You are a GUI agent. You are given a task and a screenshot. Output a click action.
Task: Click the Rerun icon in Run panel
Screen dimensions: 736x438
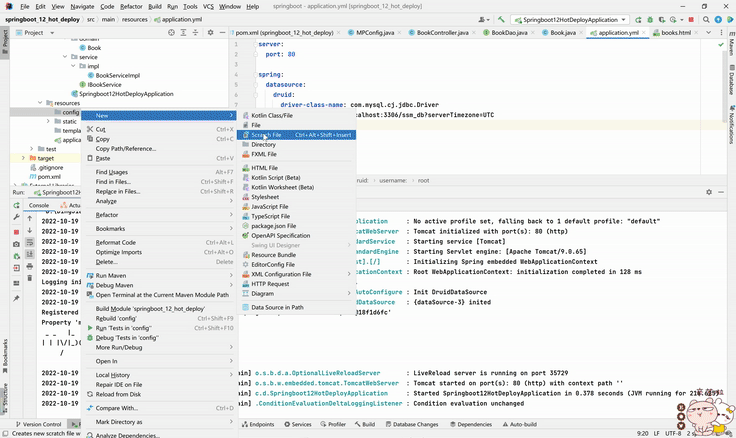click(16, 205)
